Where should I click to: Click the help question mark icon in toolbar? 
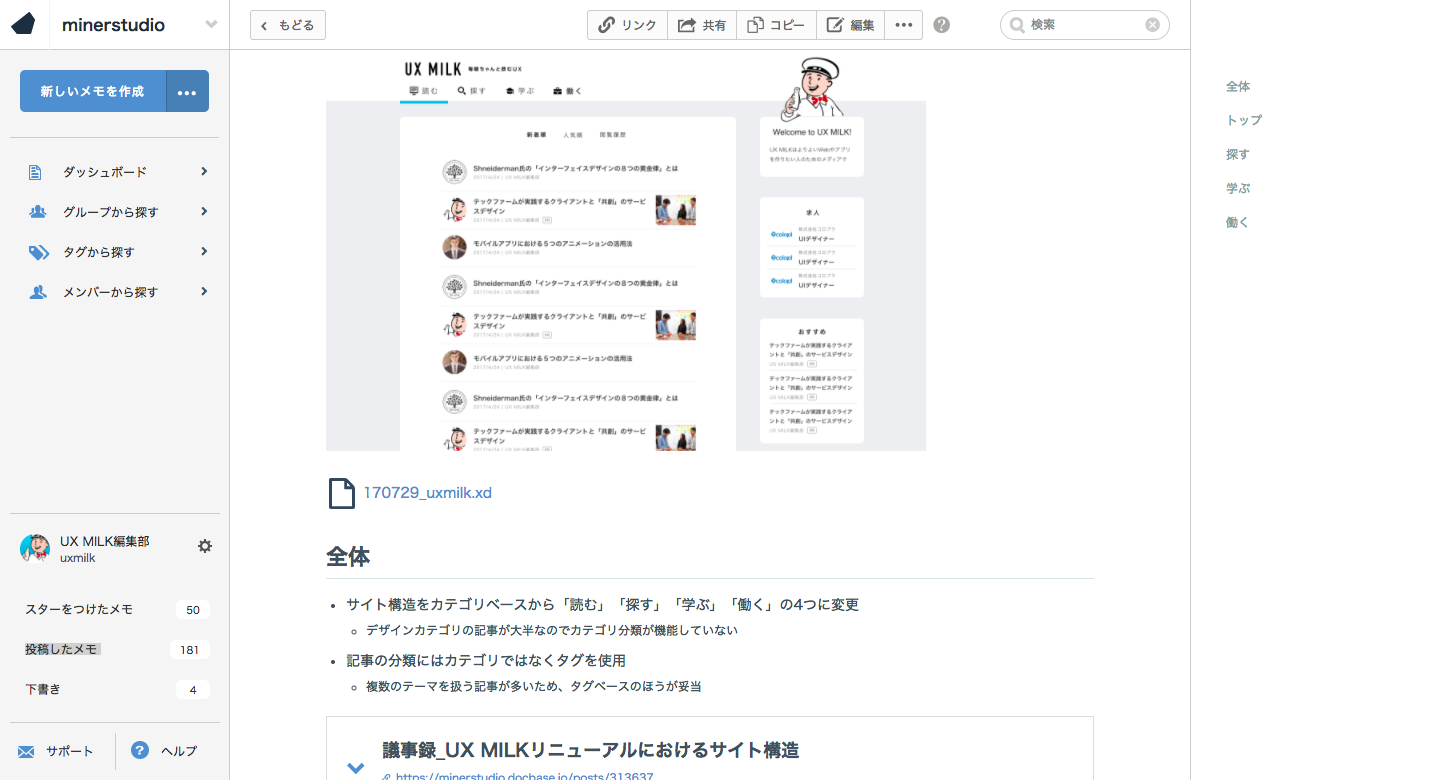(x=941, y=25)
